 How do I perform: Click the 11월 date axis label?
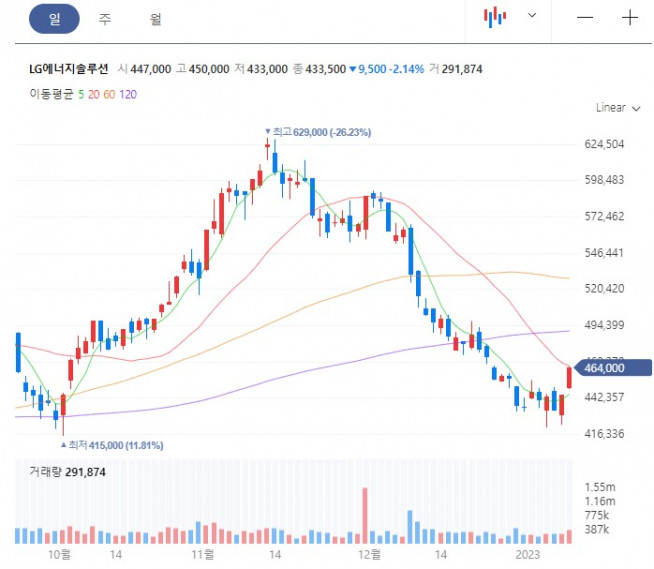coord(203,553)
